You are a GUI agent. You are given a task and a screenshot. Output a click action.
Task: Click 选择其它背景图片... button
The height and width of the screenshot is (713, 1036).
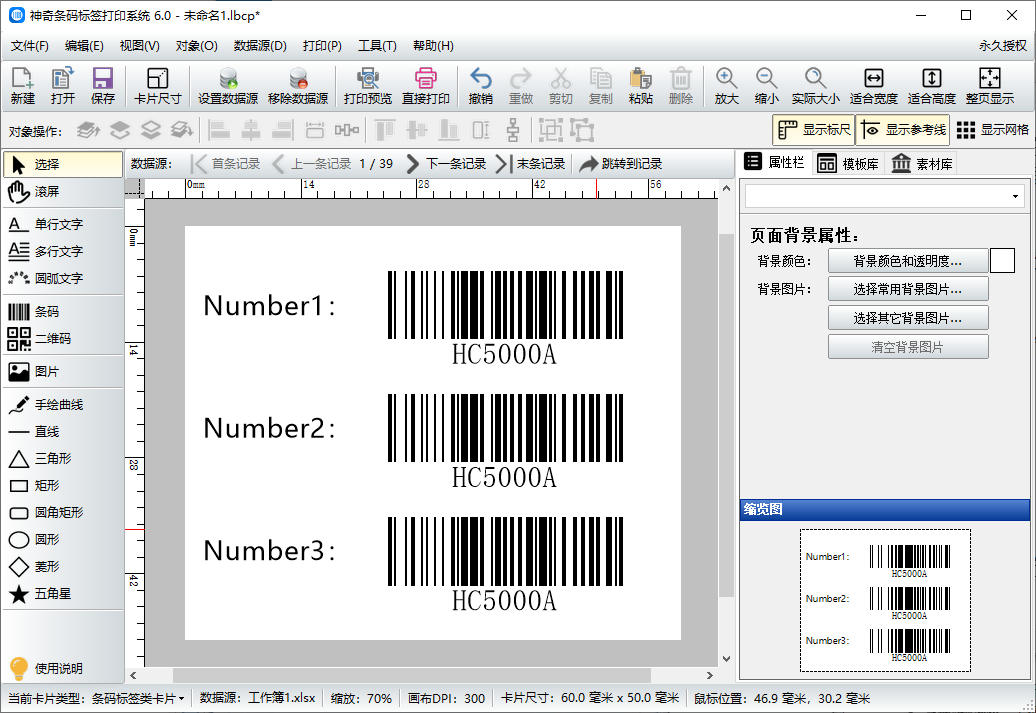pyautogui.click(x=908, y=318)
